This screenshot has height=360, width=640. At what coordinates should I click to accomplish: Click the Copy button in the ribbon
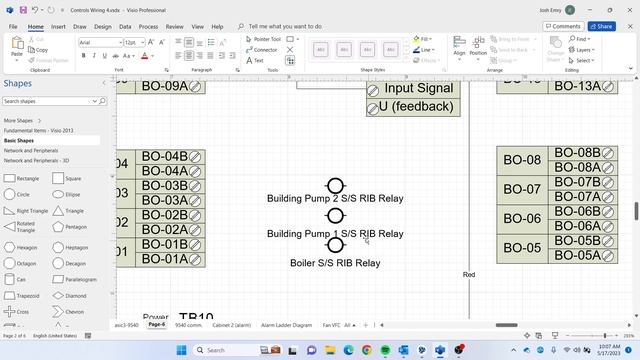[x=38, y=50]
